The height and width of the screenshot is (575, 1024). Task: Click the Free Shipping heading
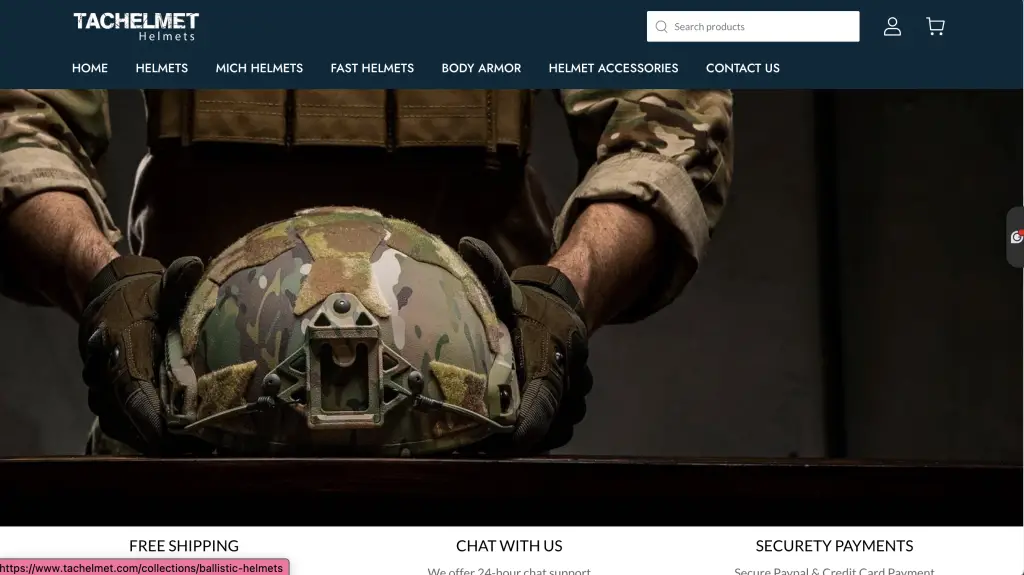[x=184, y=546]
